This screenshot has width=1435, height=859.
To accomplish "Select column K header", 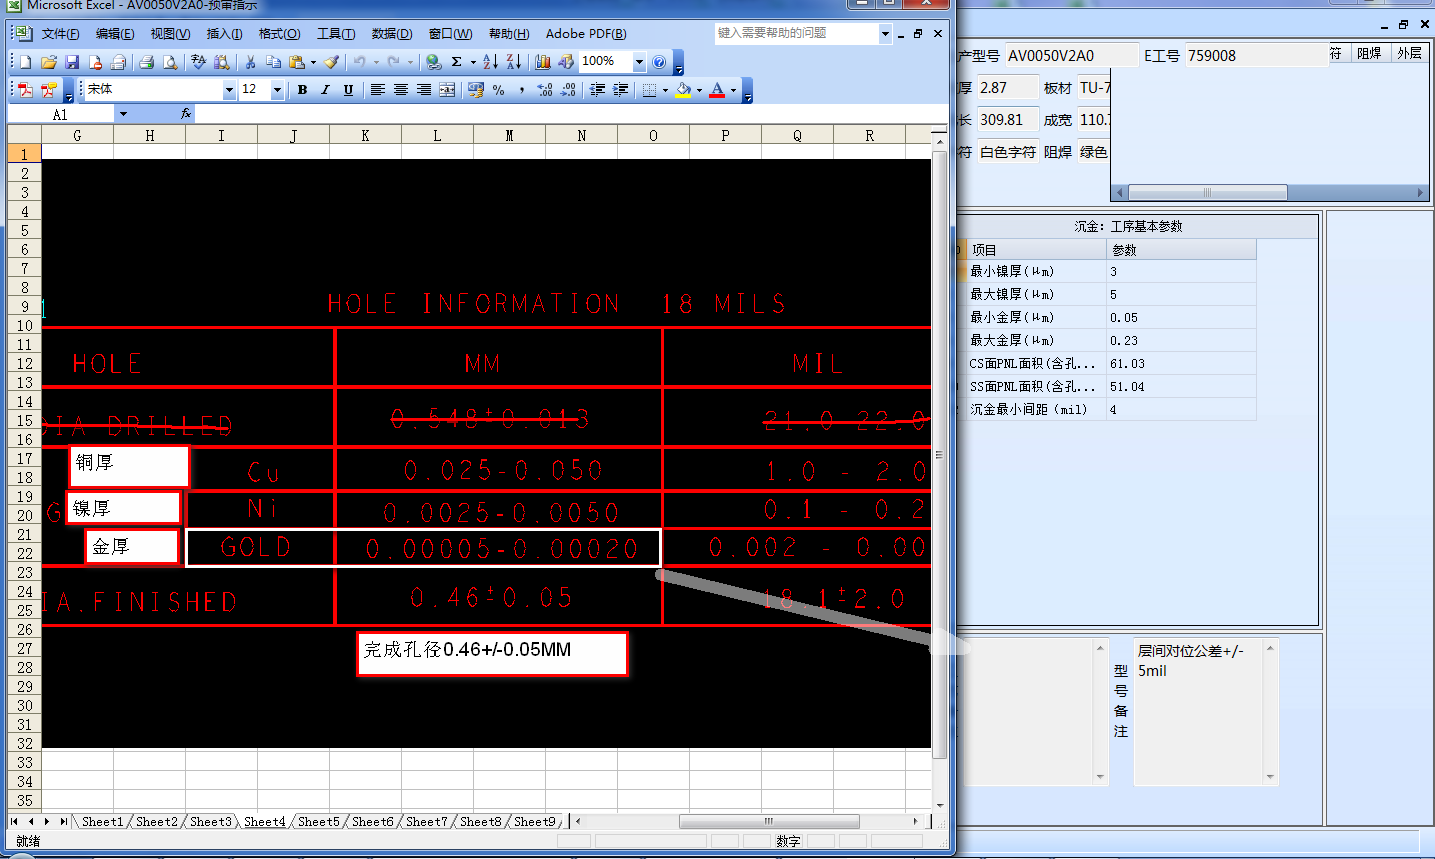I will pyautogui.click(x=365, y=136).
